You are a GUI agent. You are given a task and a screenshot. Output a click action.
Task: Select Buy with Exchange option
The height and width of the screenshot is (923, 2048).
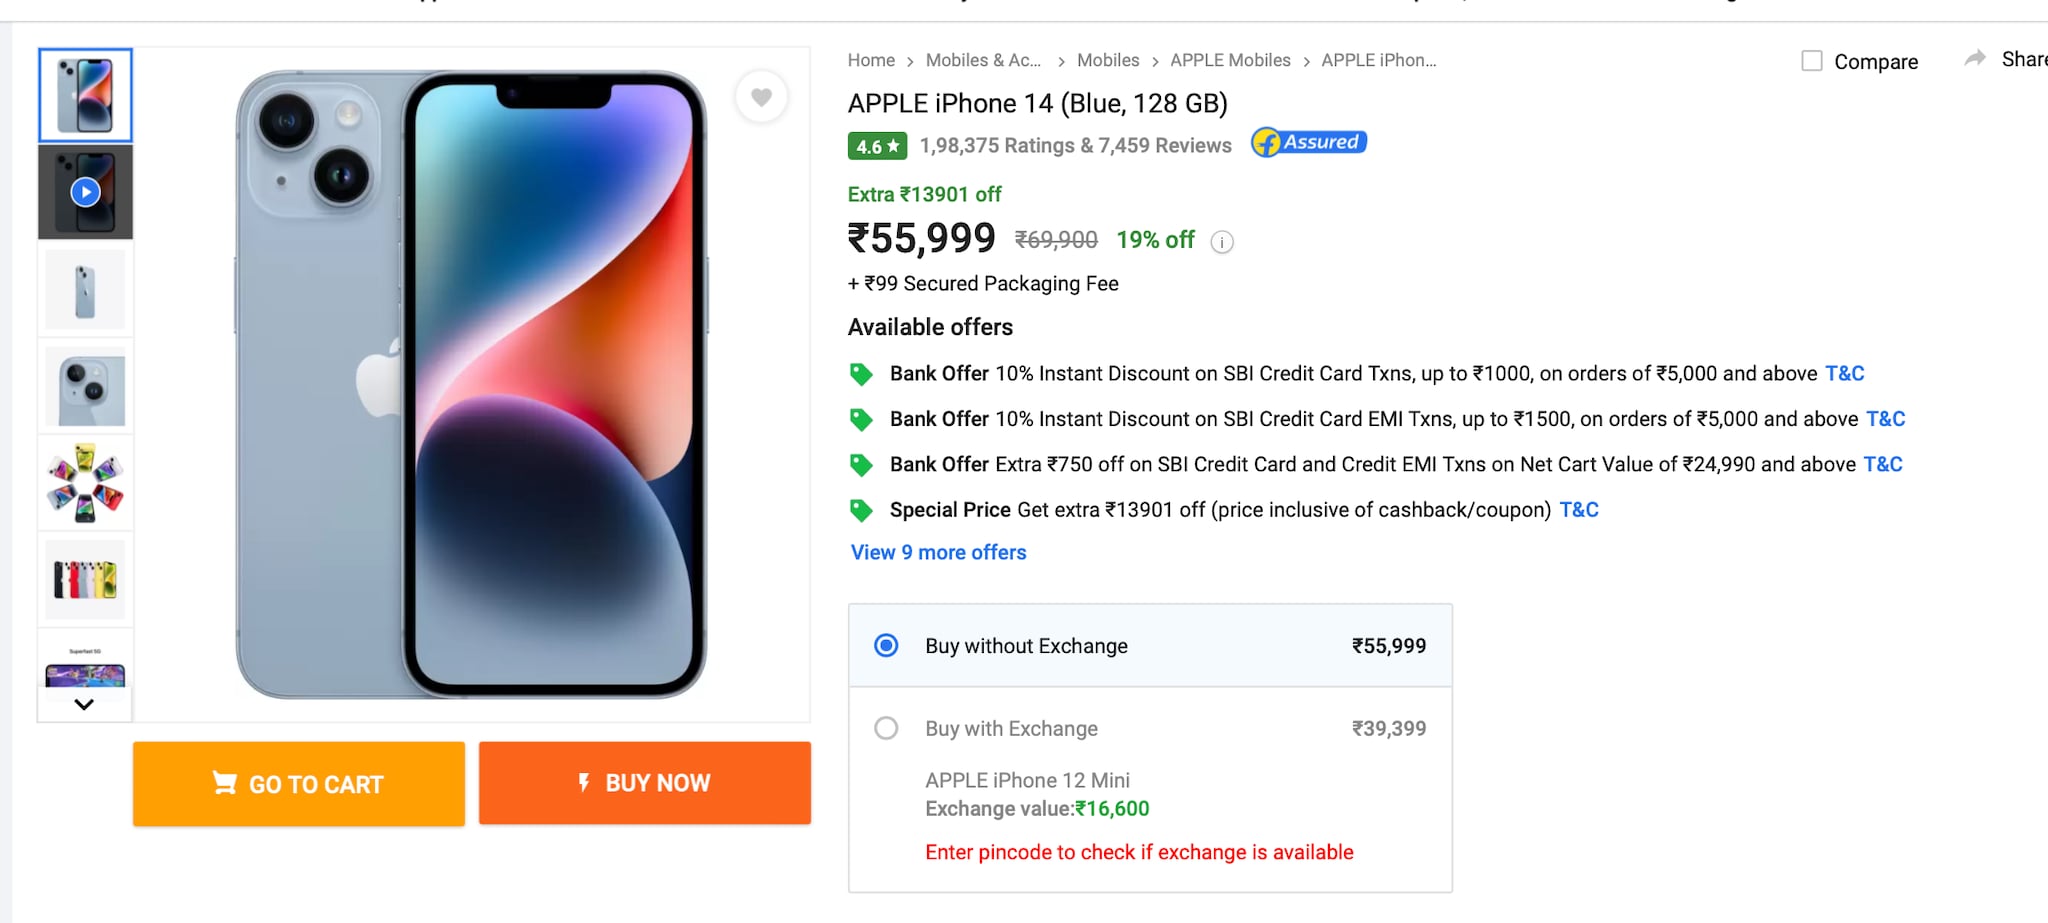click(x=886, y=728)
